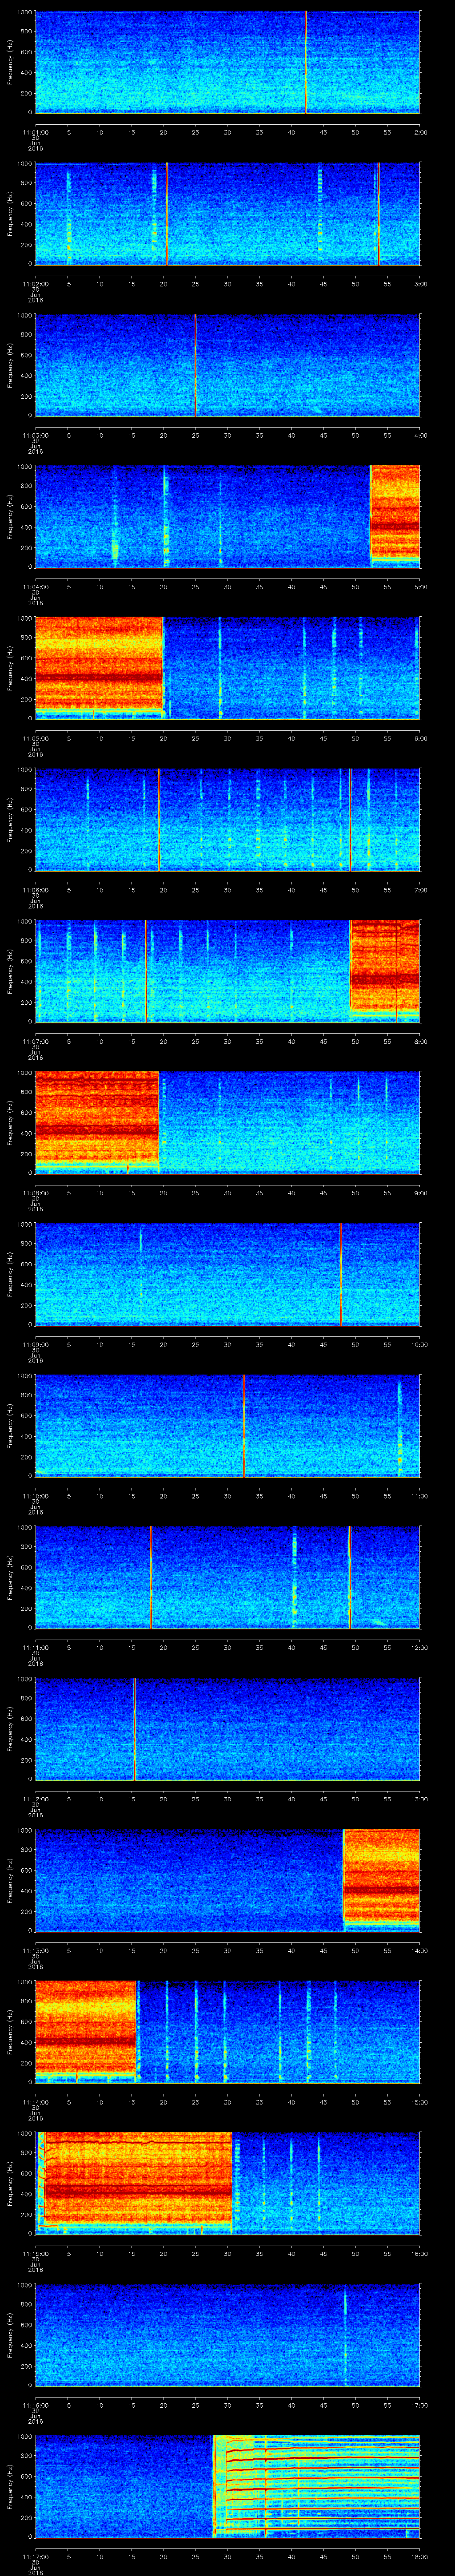This screenshot has height=2576, width=455.
Task: Click the red spike in the 11:01:00 spectrogram
Action: coord(306,62)
